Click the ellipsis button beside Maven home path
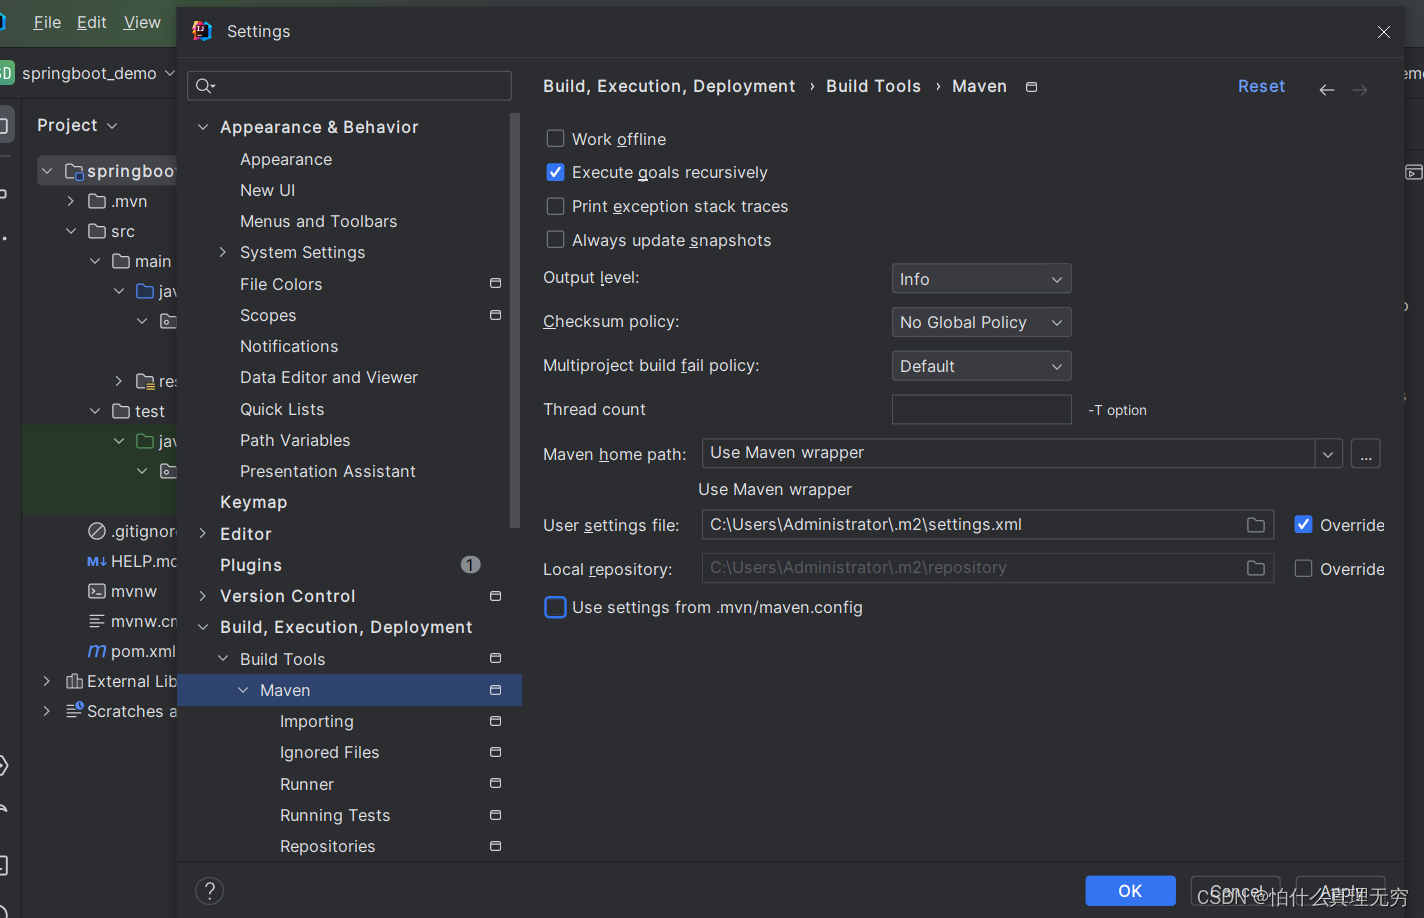The width and height of the screenshot is (1424, 918). tap(1366, 454)
